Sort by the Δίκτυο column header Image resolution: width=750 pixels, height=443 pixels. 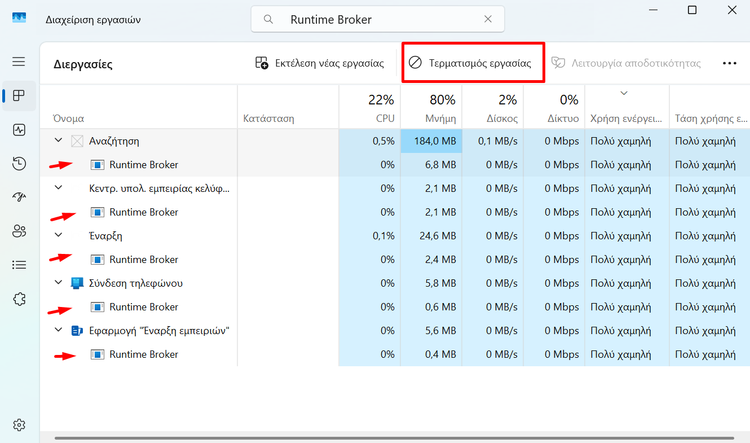point(554,107)
